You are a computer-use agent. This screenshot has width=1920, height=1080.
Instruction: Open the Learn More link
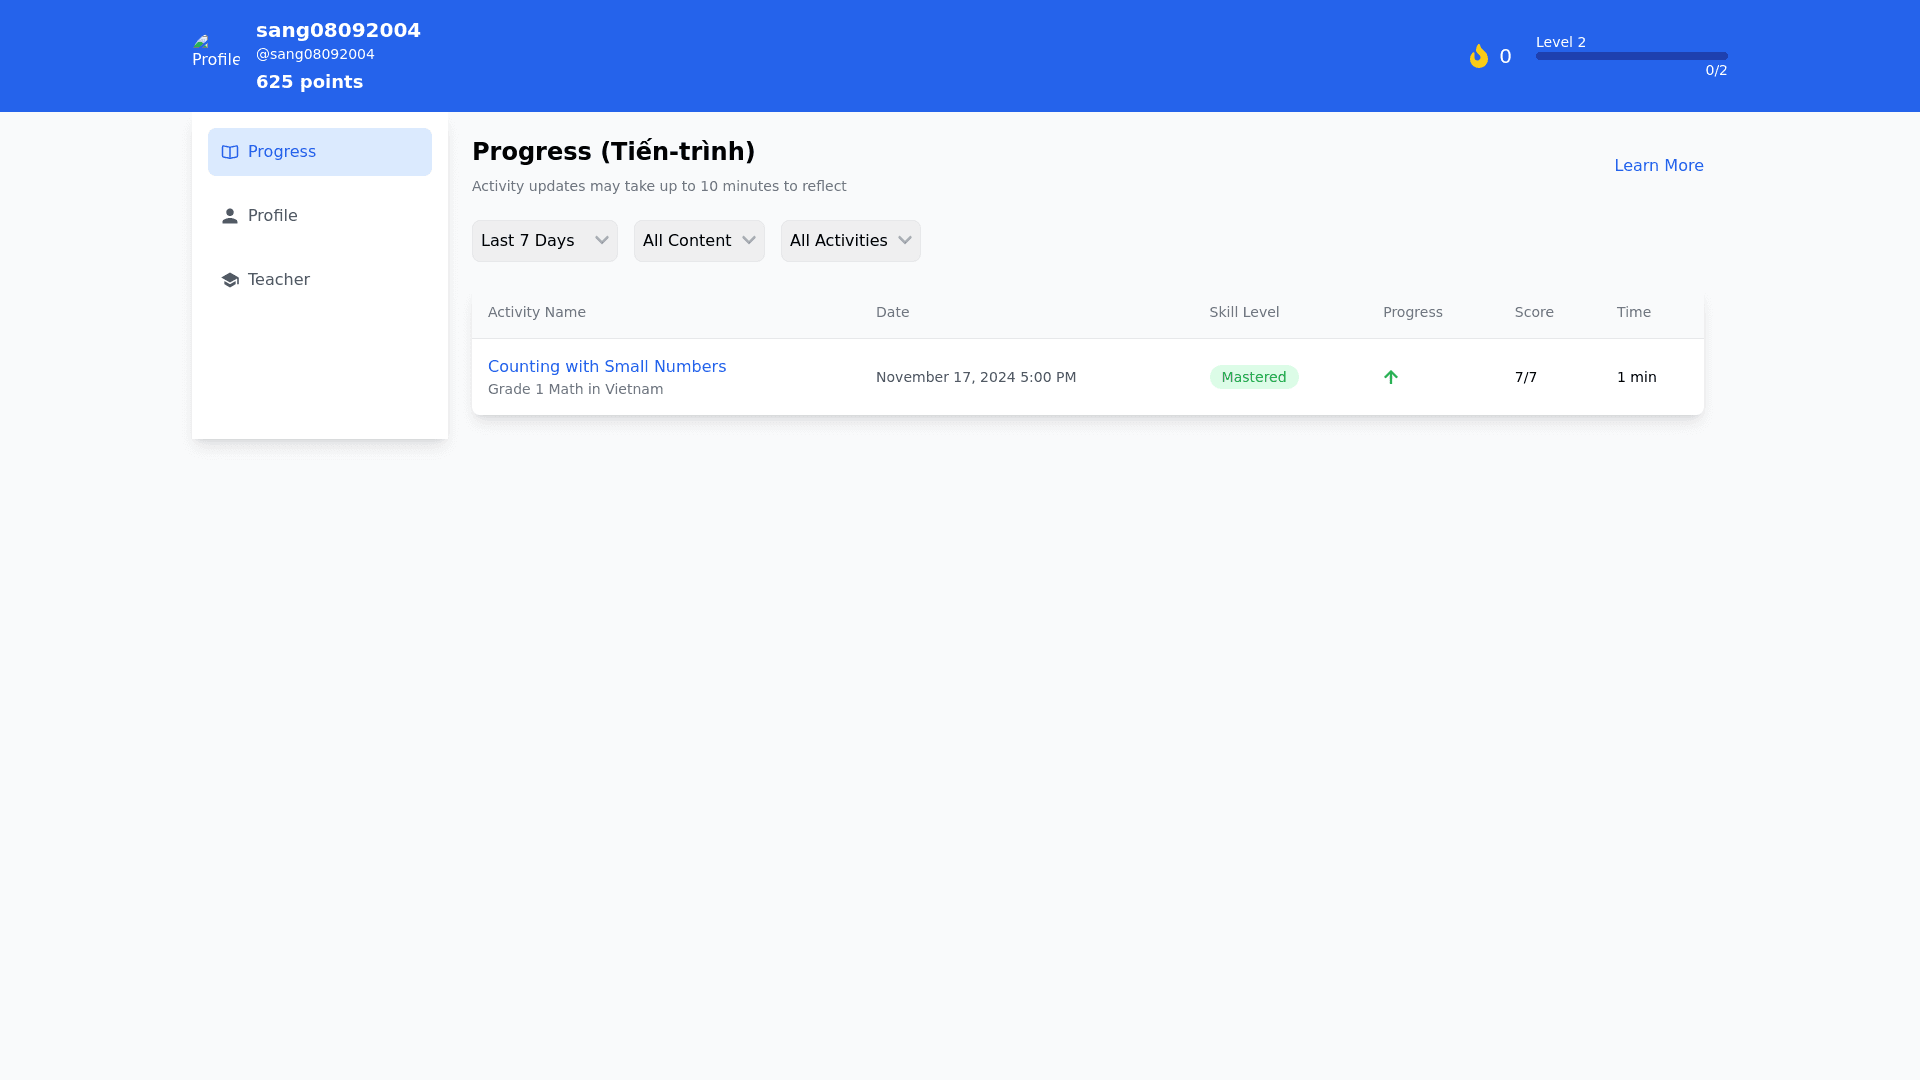1658,166
